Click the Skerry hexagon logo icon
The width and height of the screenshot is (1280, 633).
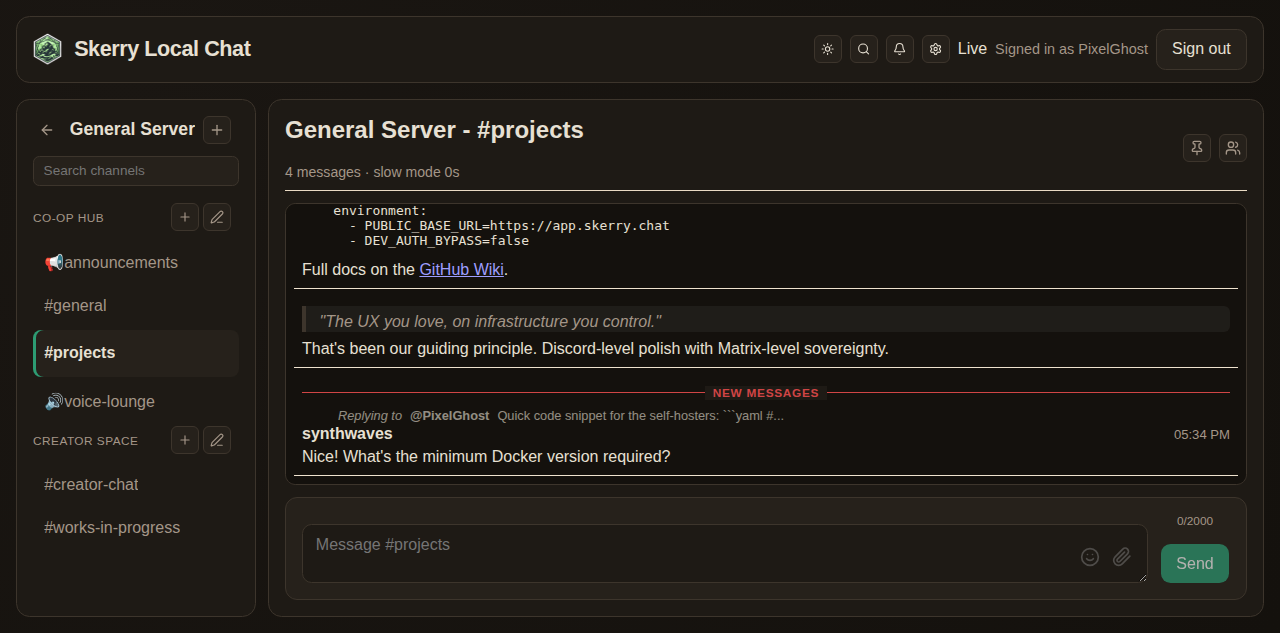coord(47,49)
